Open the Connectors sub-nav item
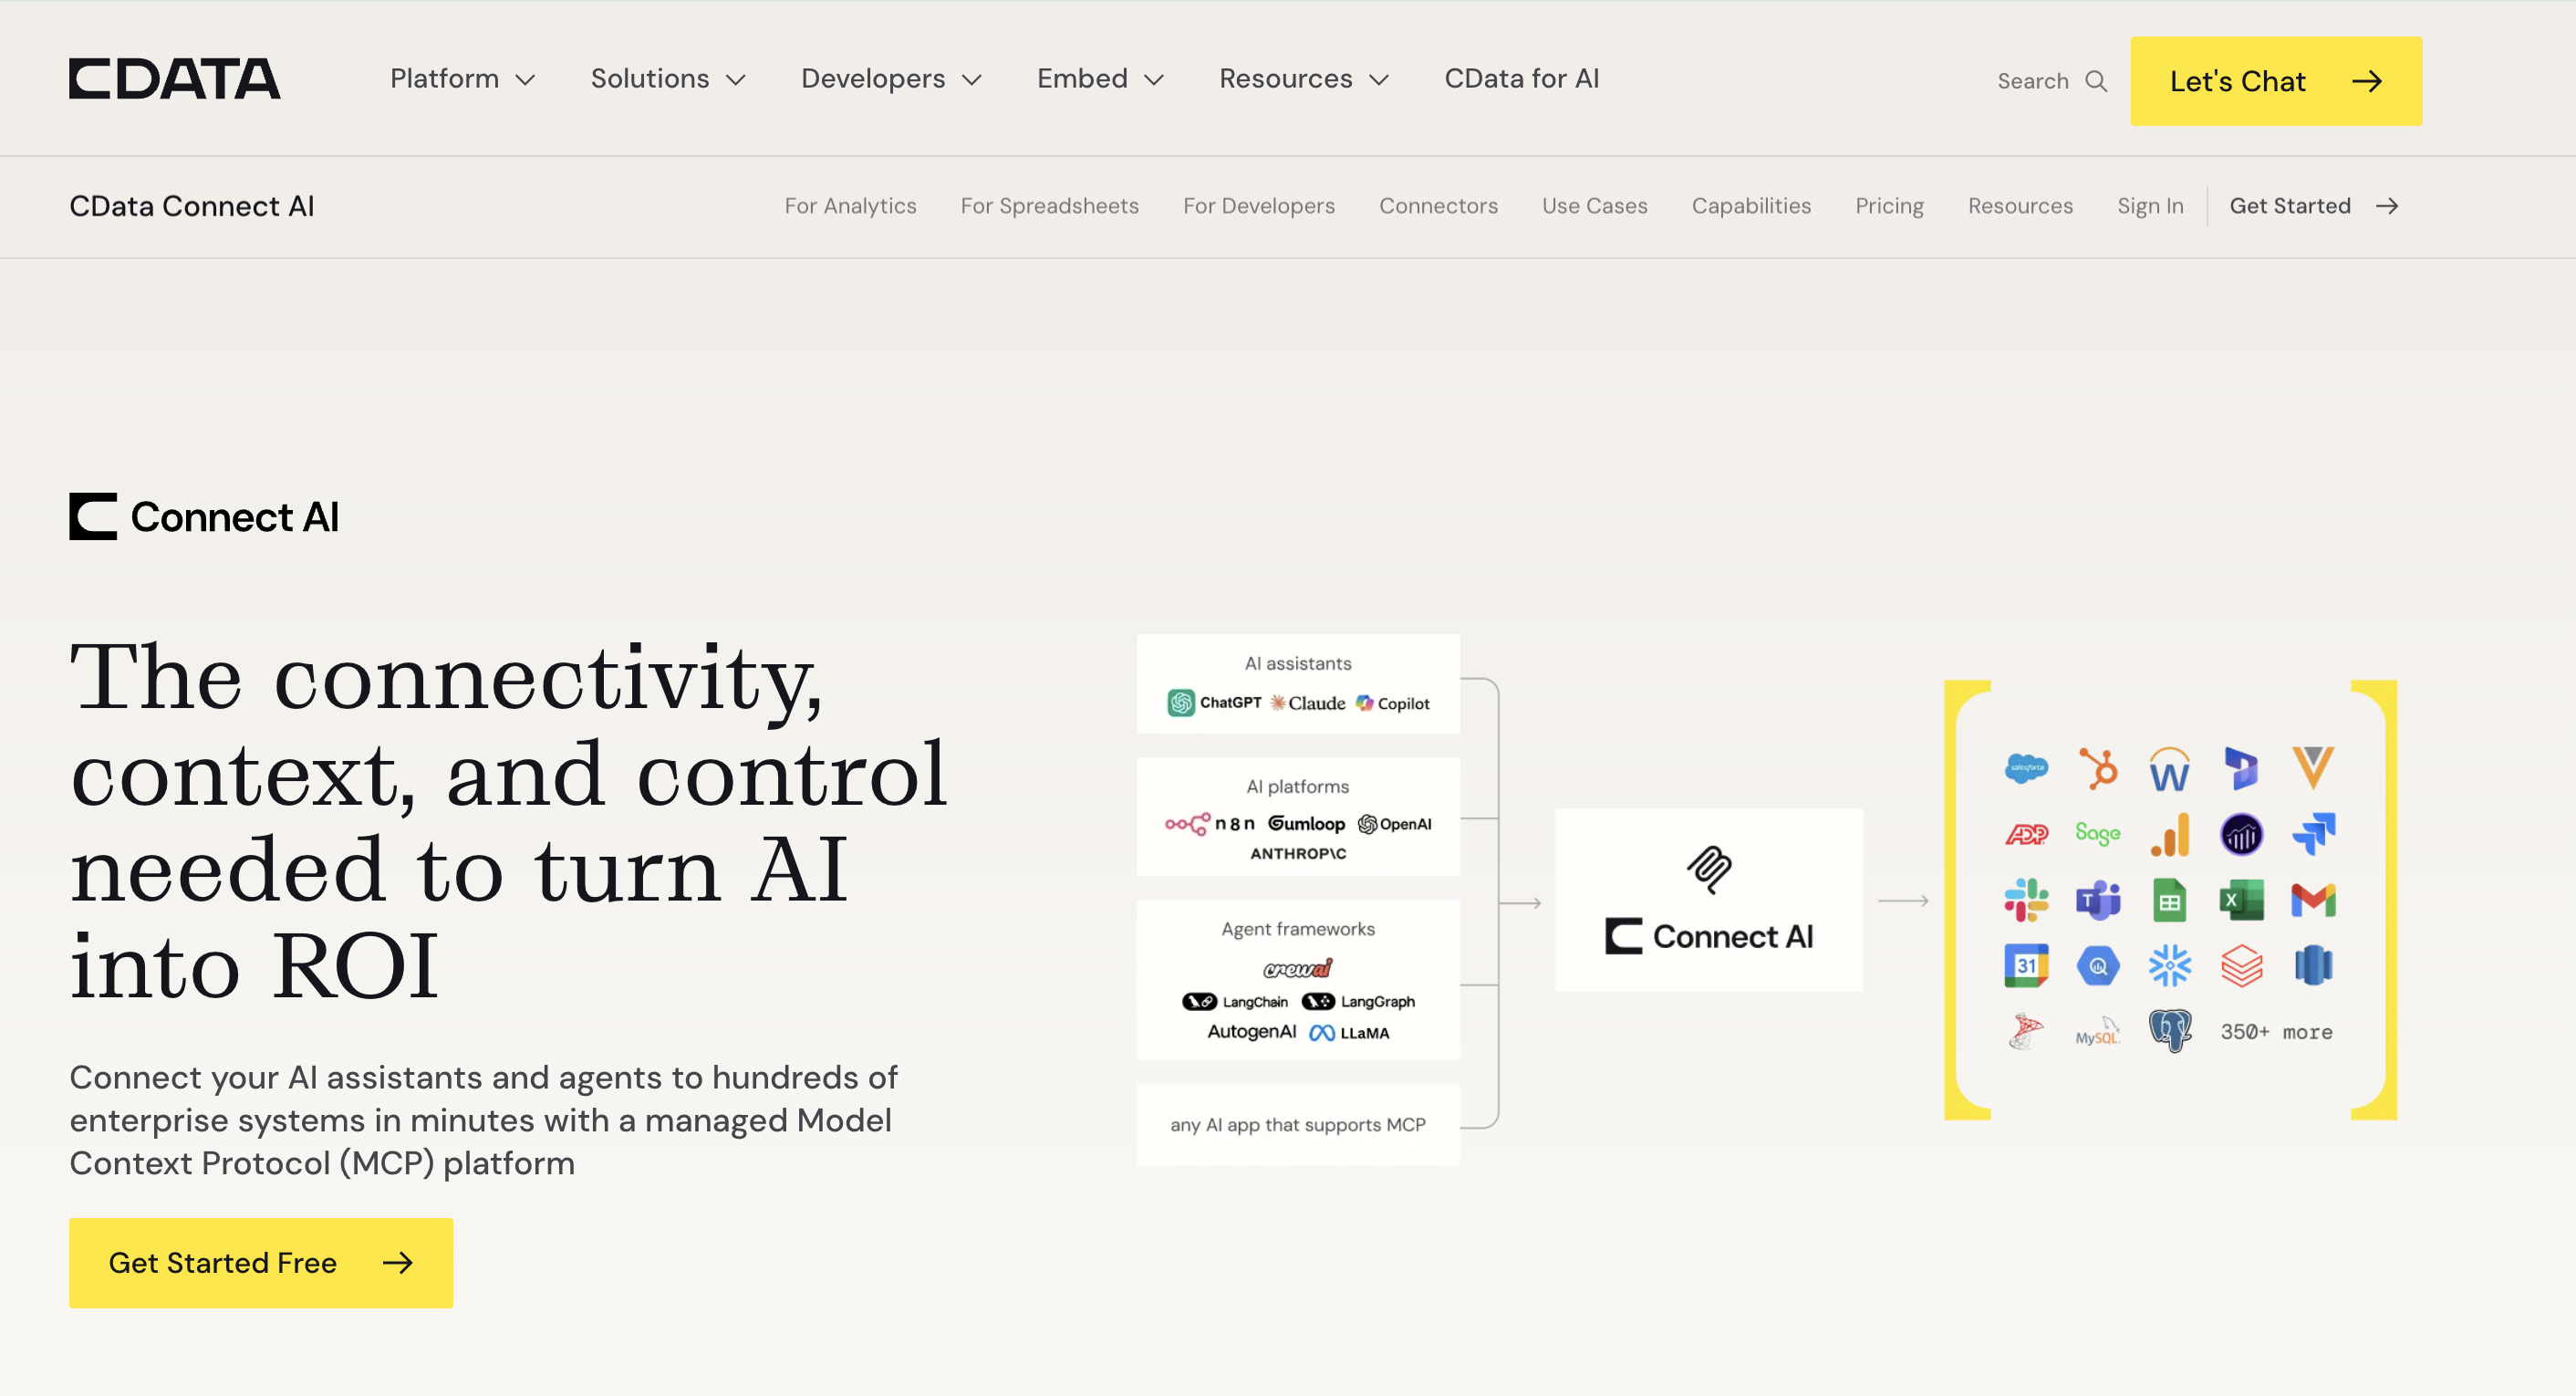Viewport: 2576px width, 1396px height. coord(1438,206)
